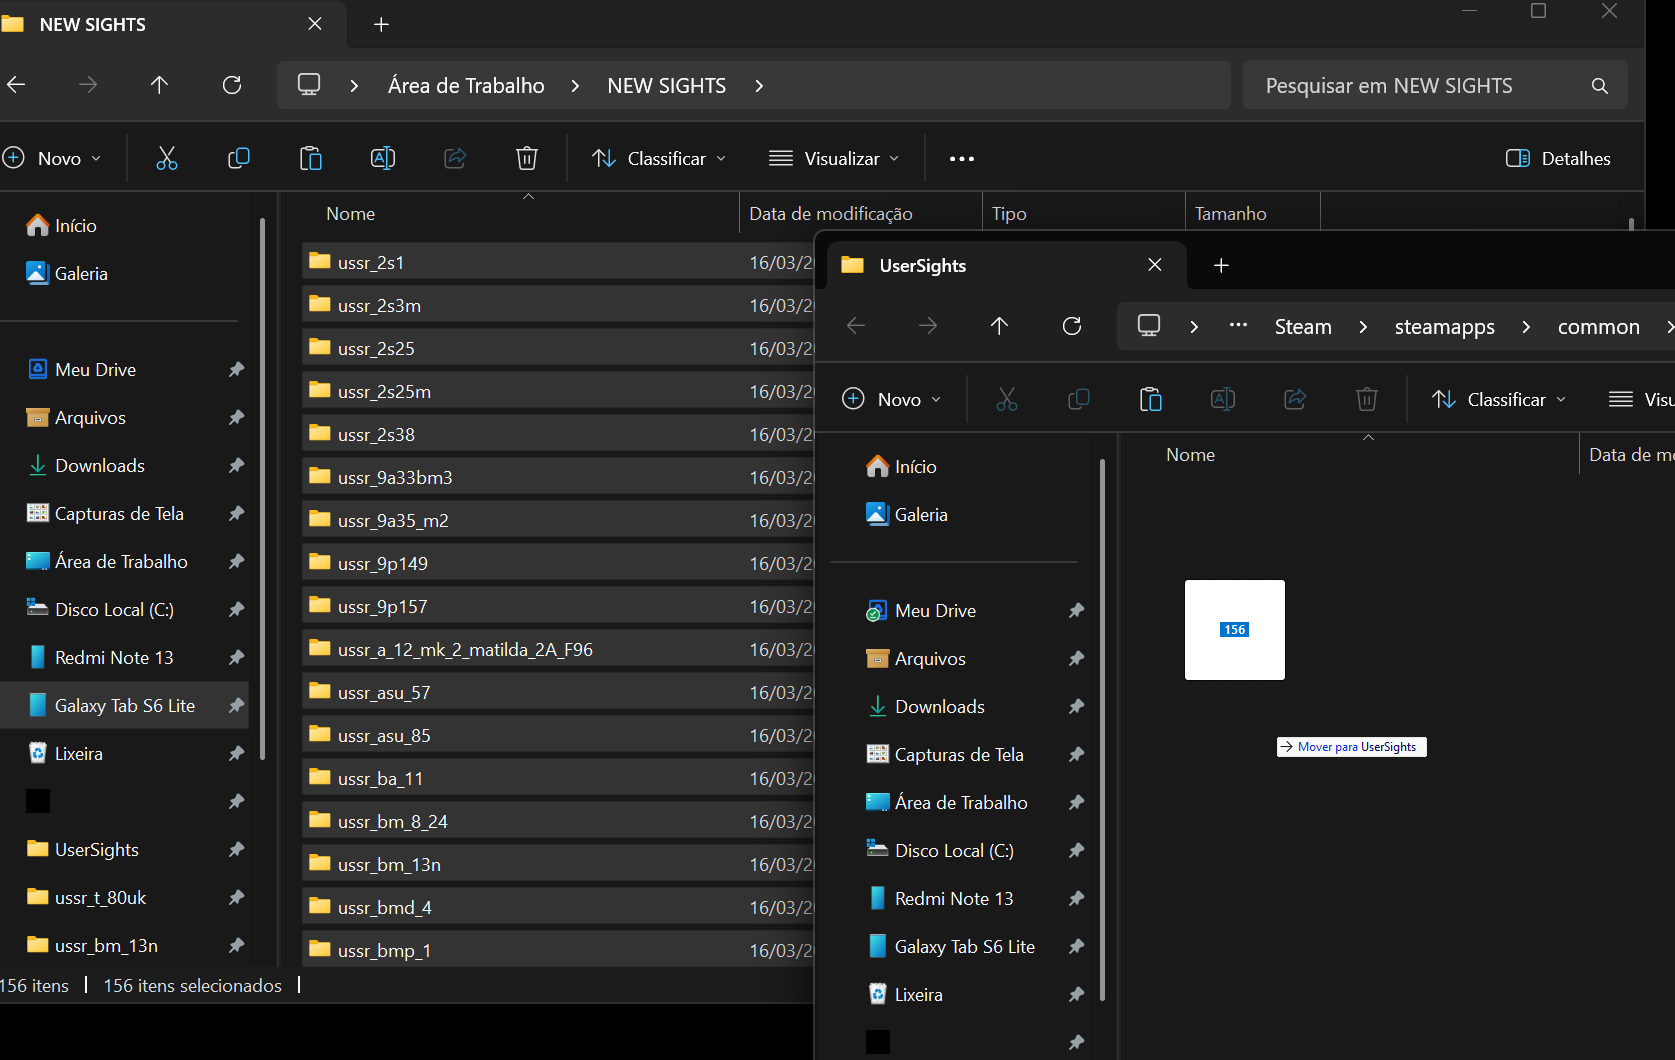Unpin Galaxy Tab S6 Lite in left sidebar
Viewport: 1675px width, 1060px height.
click(236, 706)
